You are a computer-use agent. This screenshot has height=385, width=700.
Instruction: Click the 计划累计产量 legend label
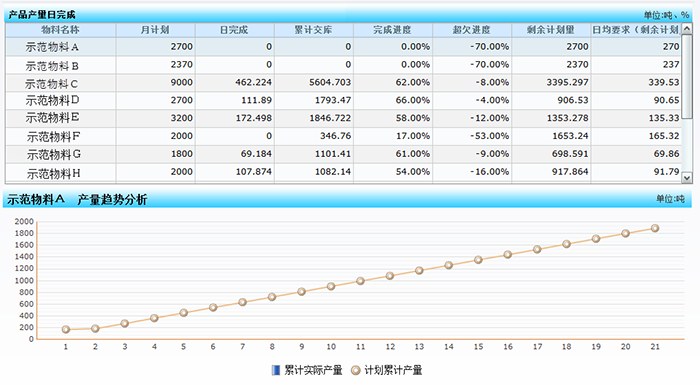(393, 370)
